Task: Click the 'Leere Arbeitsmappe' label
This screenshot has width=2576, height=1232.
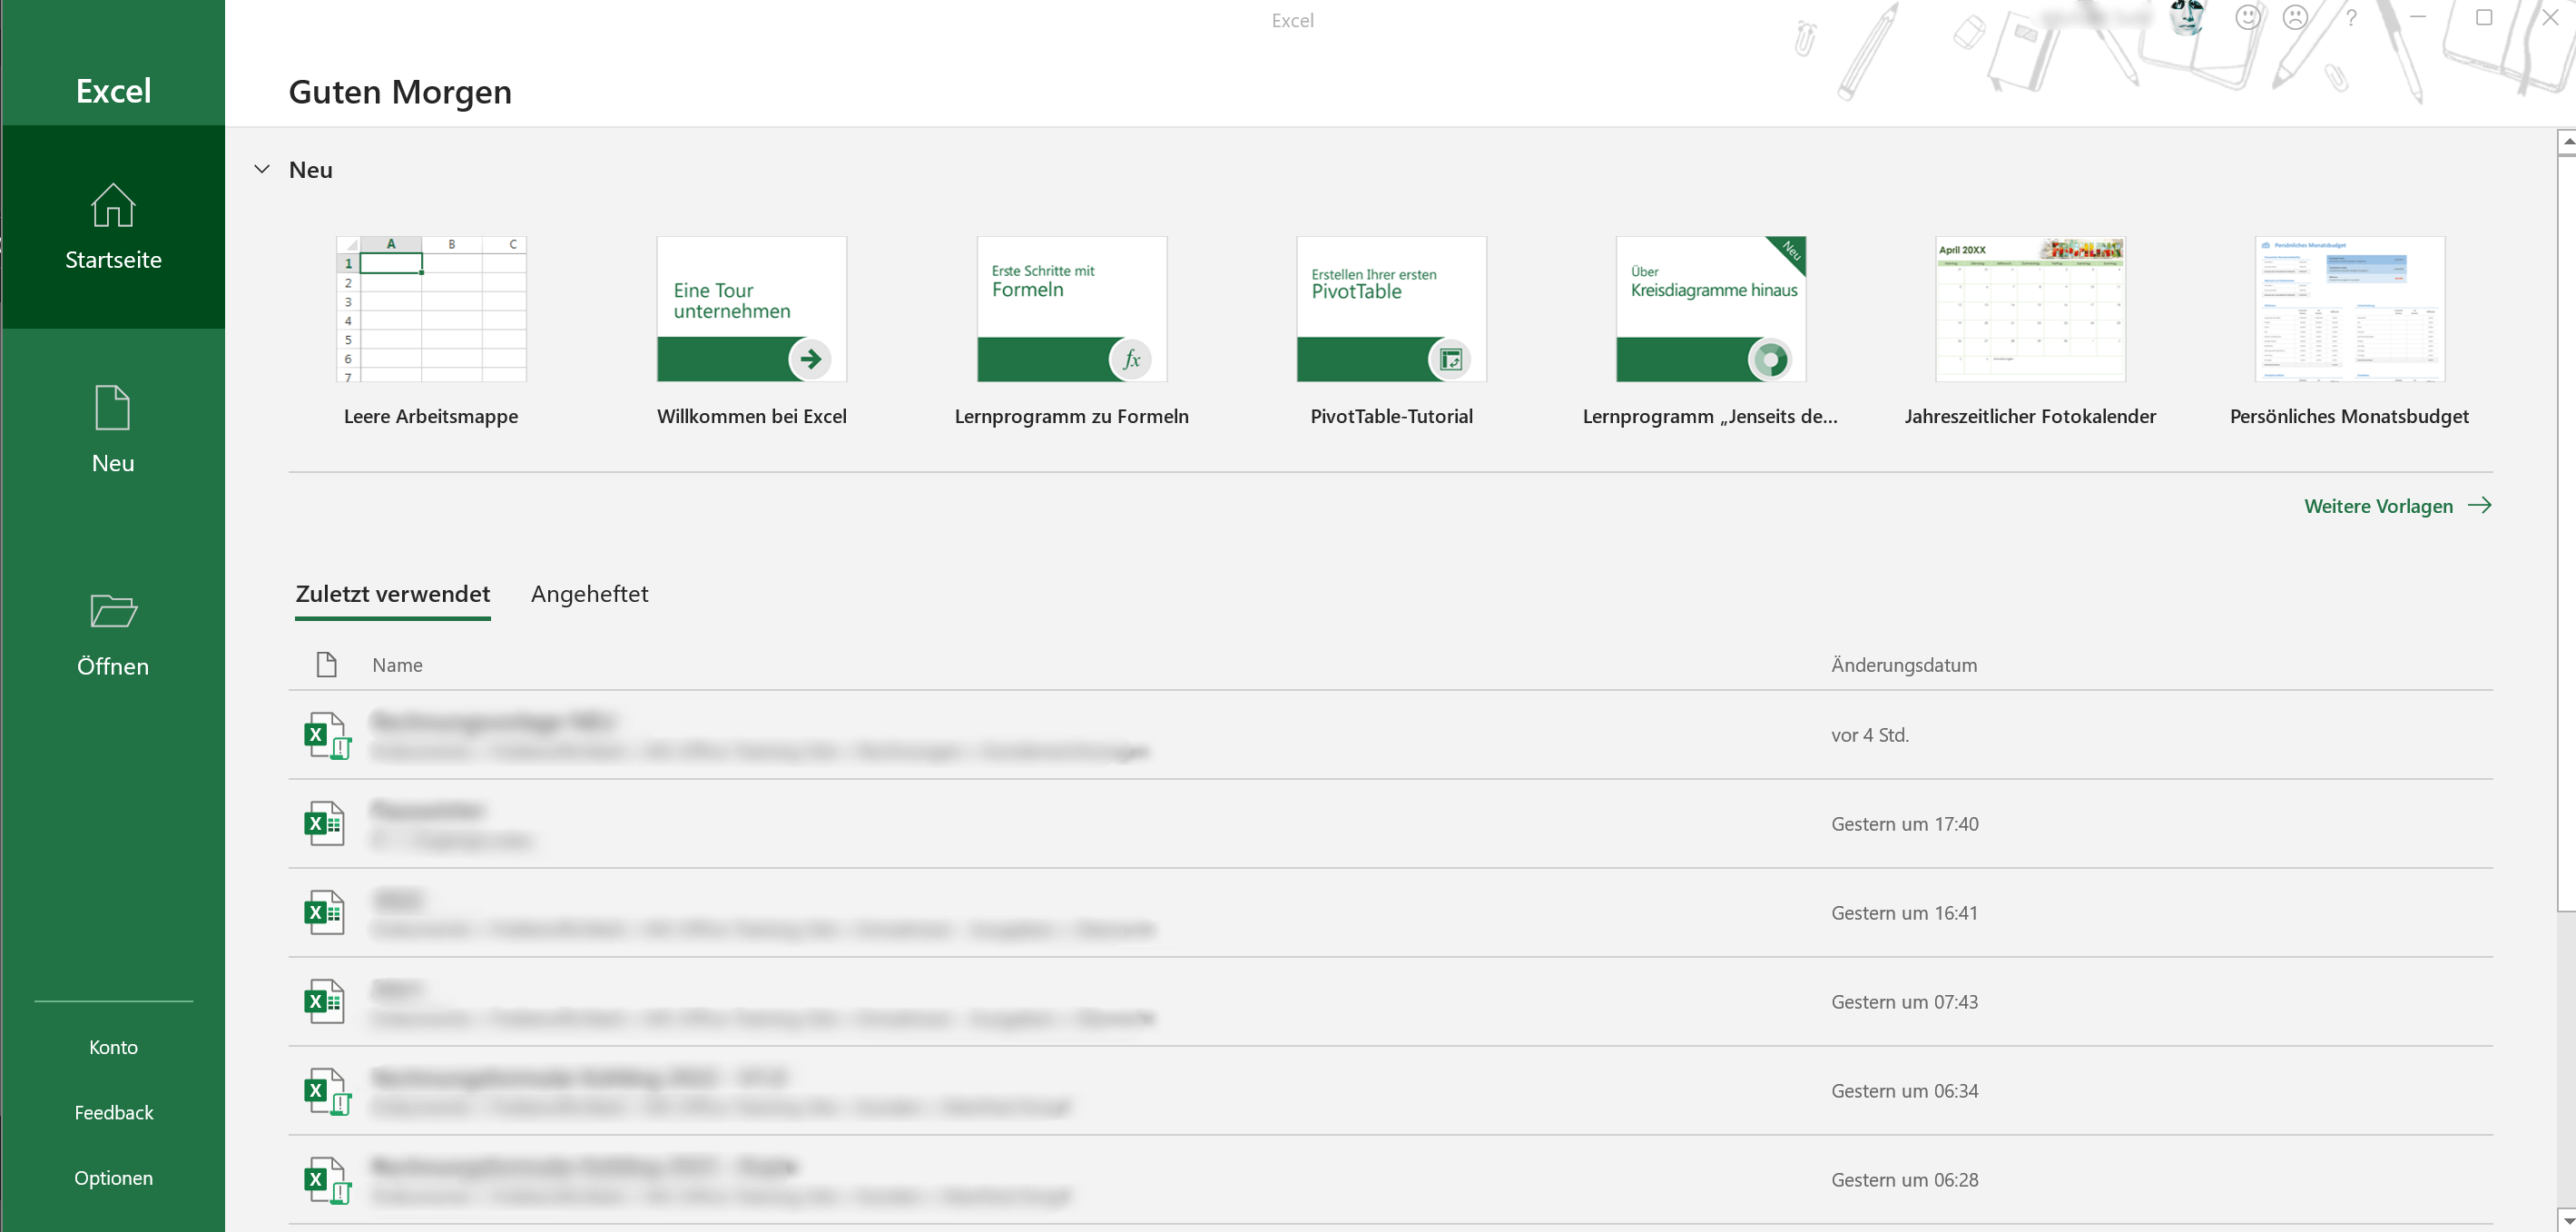Action: pyautogui.click(x=431, y=417)
